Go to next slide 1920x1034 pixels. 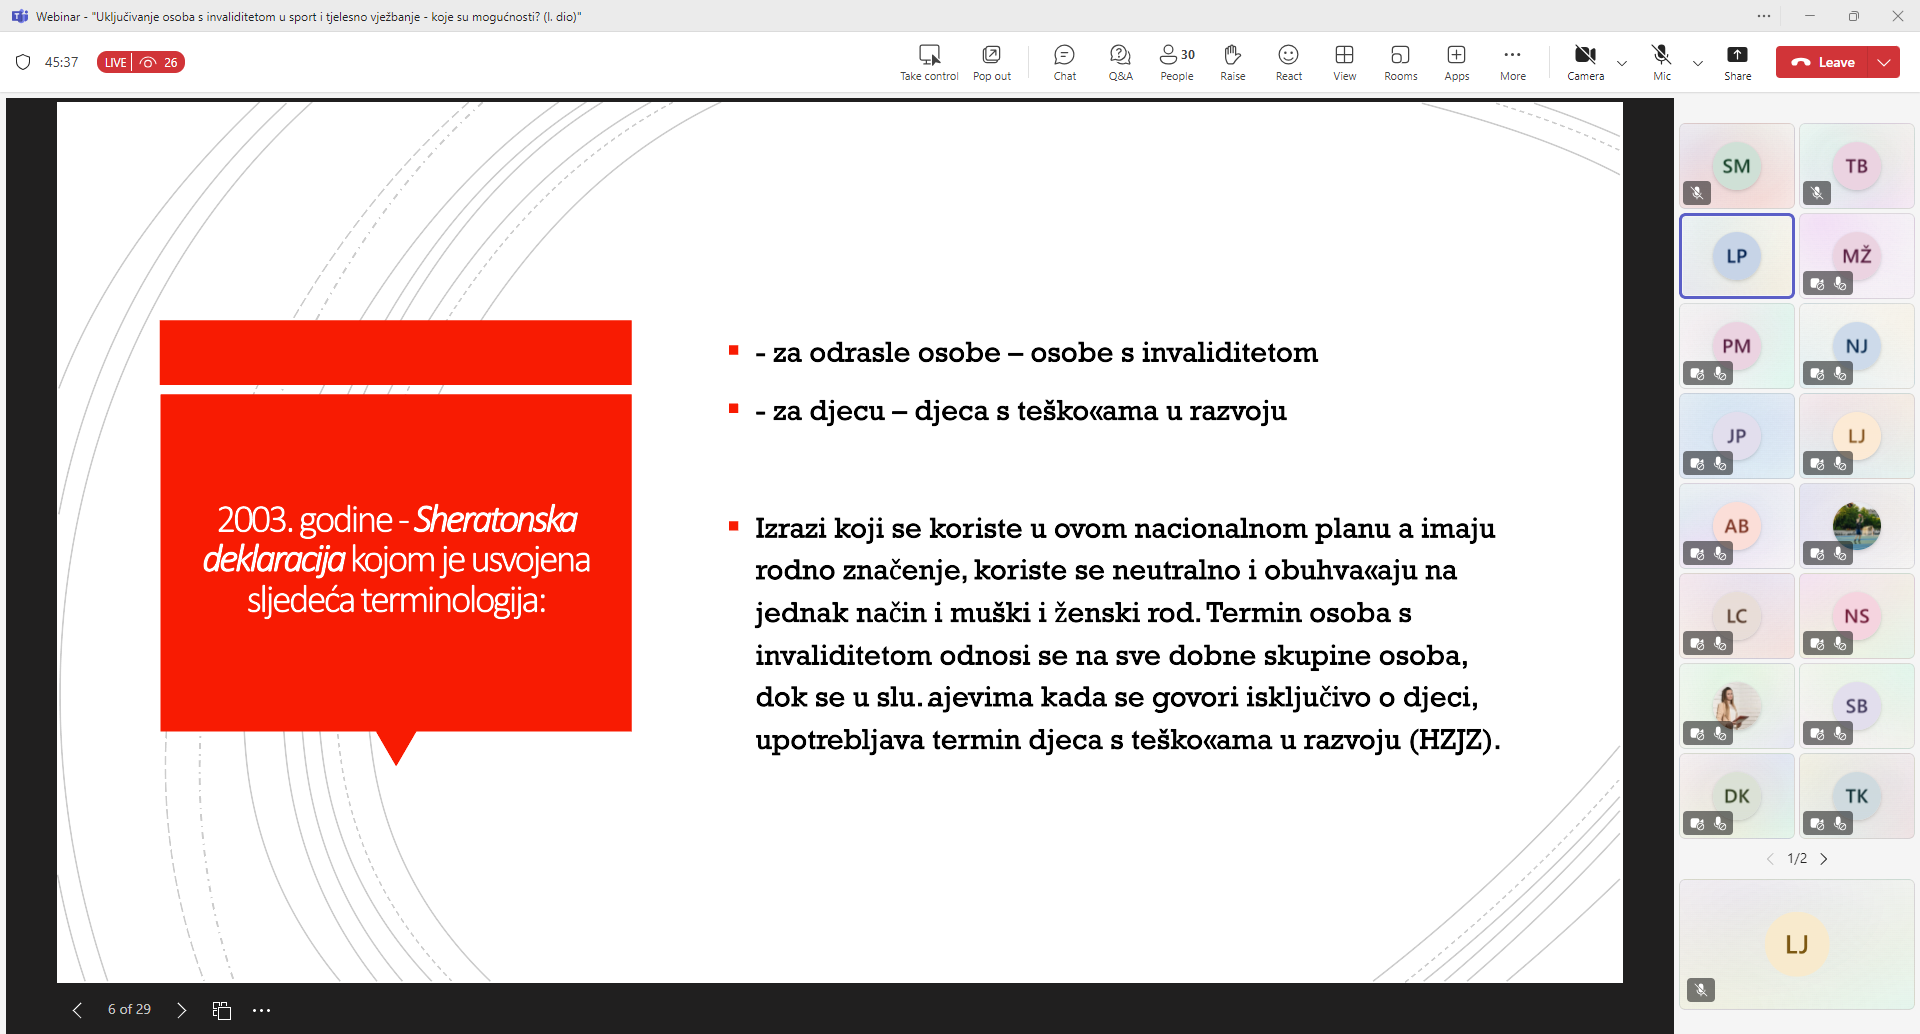pyautogui.click(x=181, y=1010)
